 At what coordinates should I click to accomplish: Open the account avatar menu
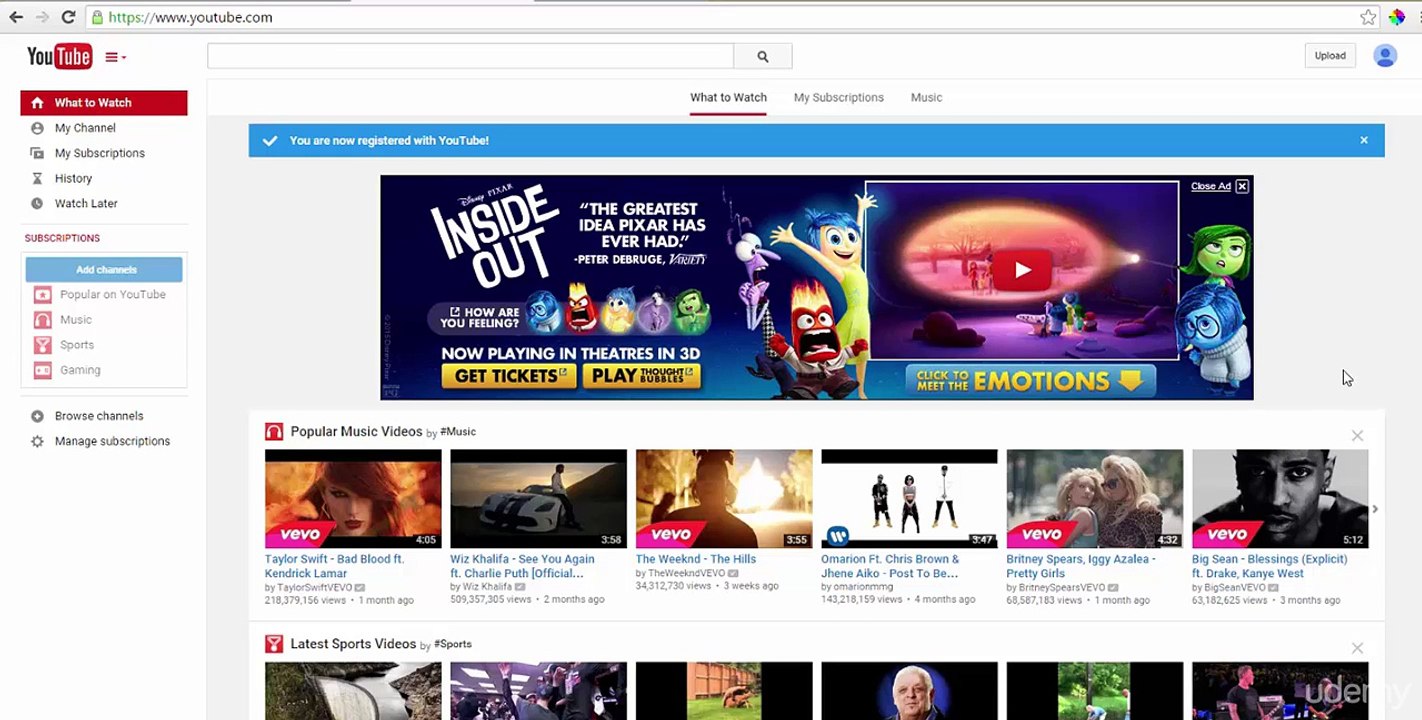point(1385,56)
